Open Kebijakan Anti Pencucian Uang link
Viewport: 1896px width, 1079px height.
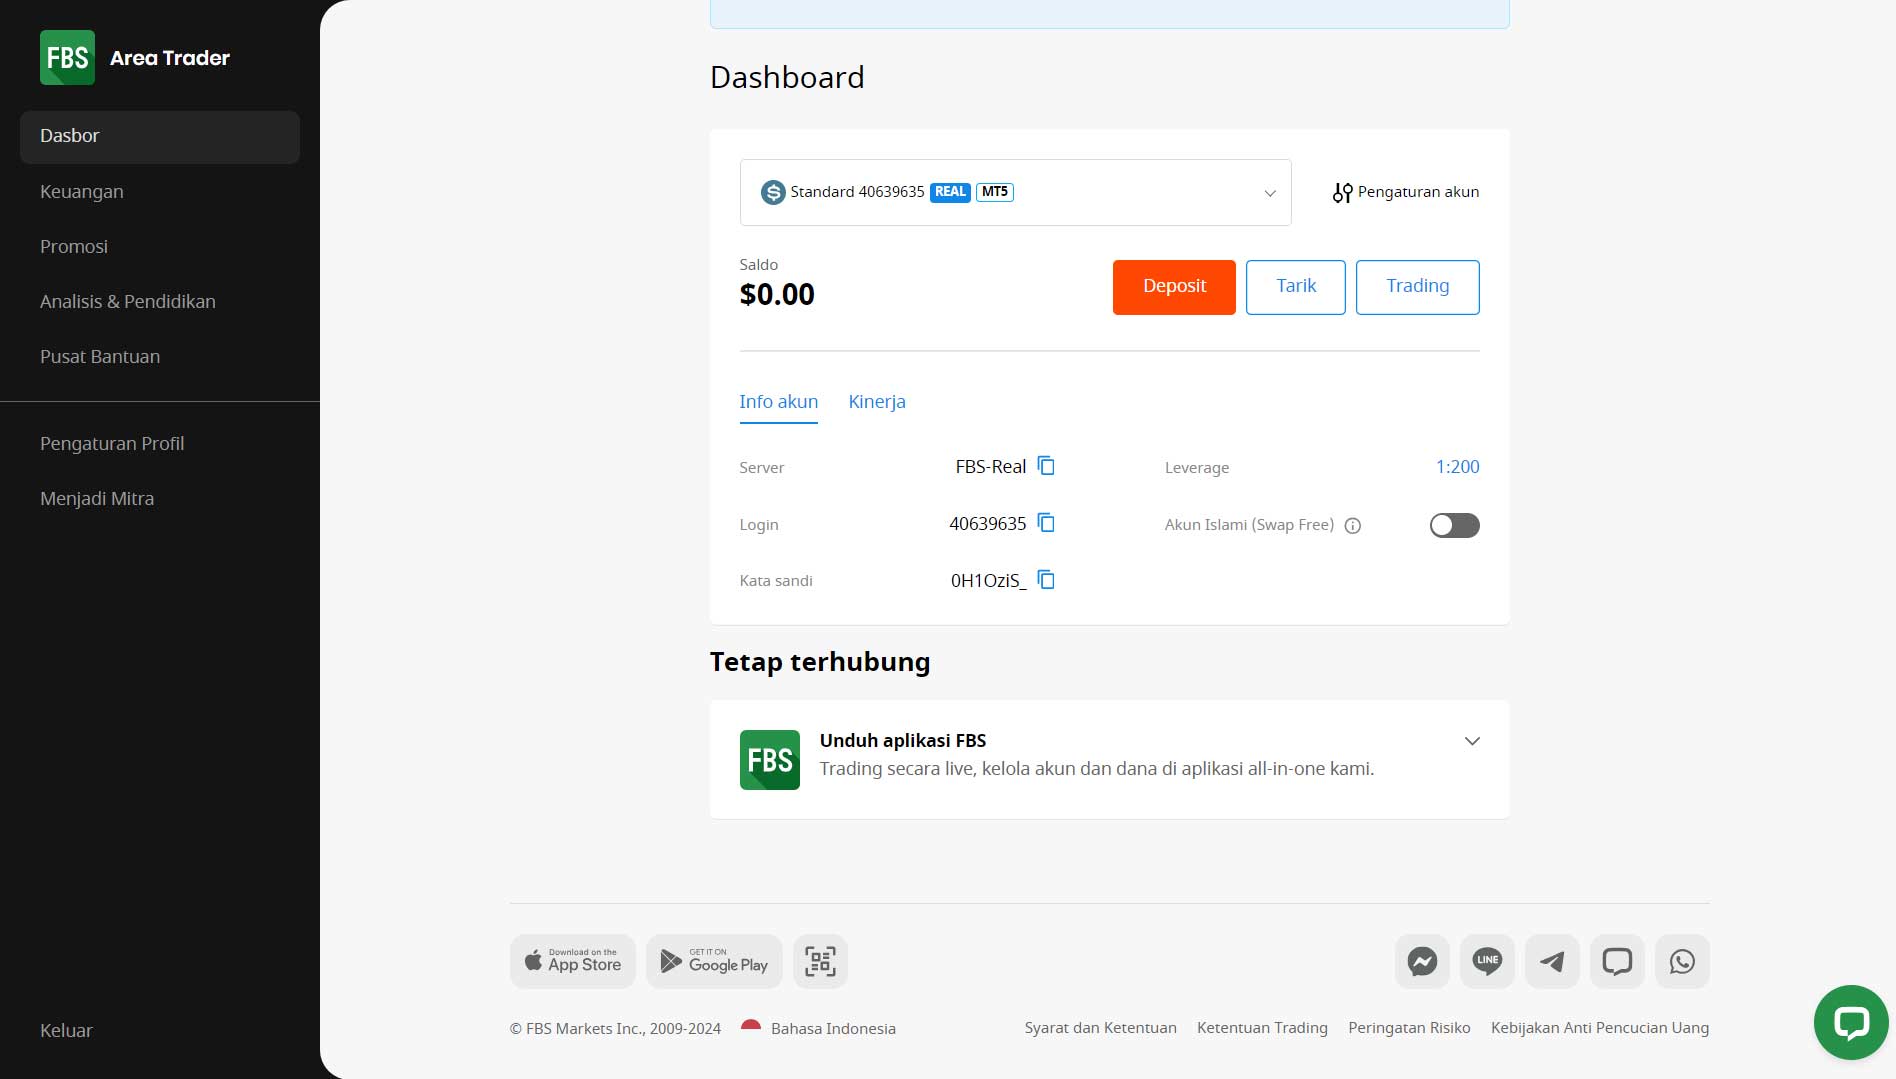coord(1599,1028)
